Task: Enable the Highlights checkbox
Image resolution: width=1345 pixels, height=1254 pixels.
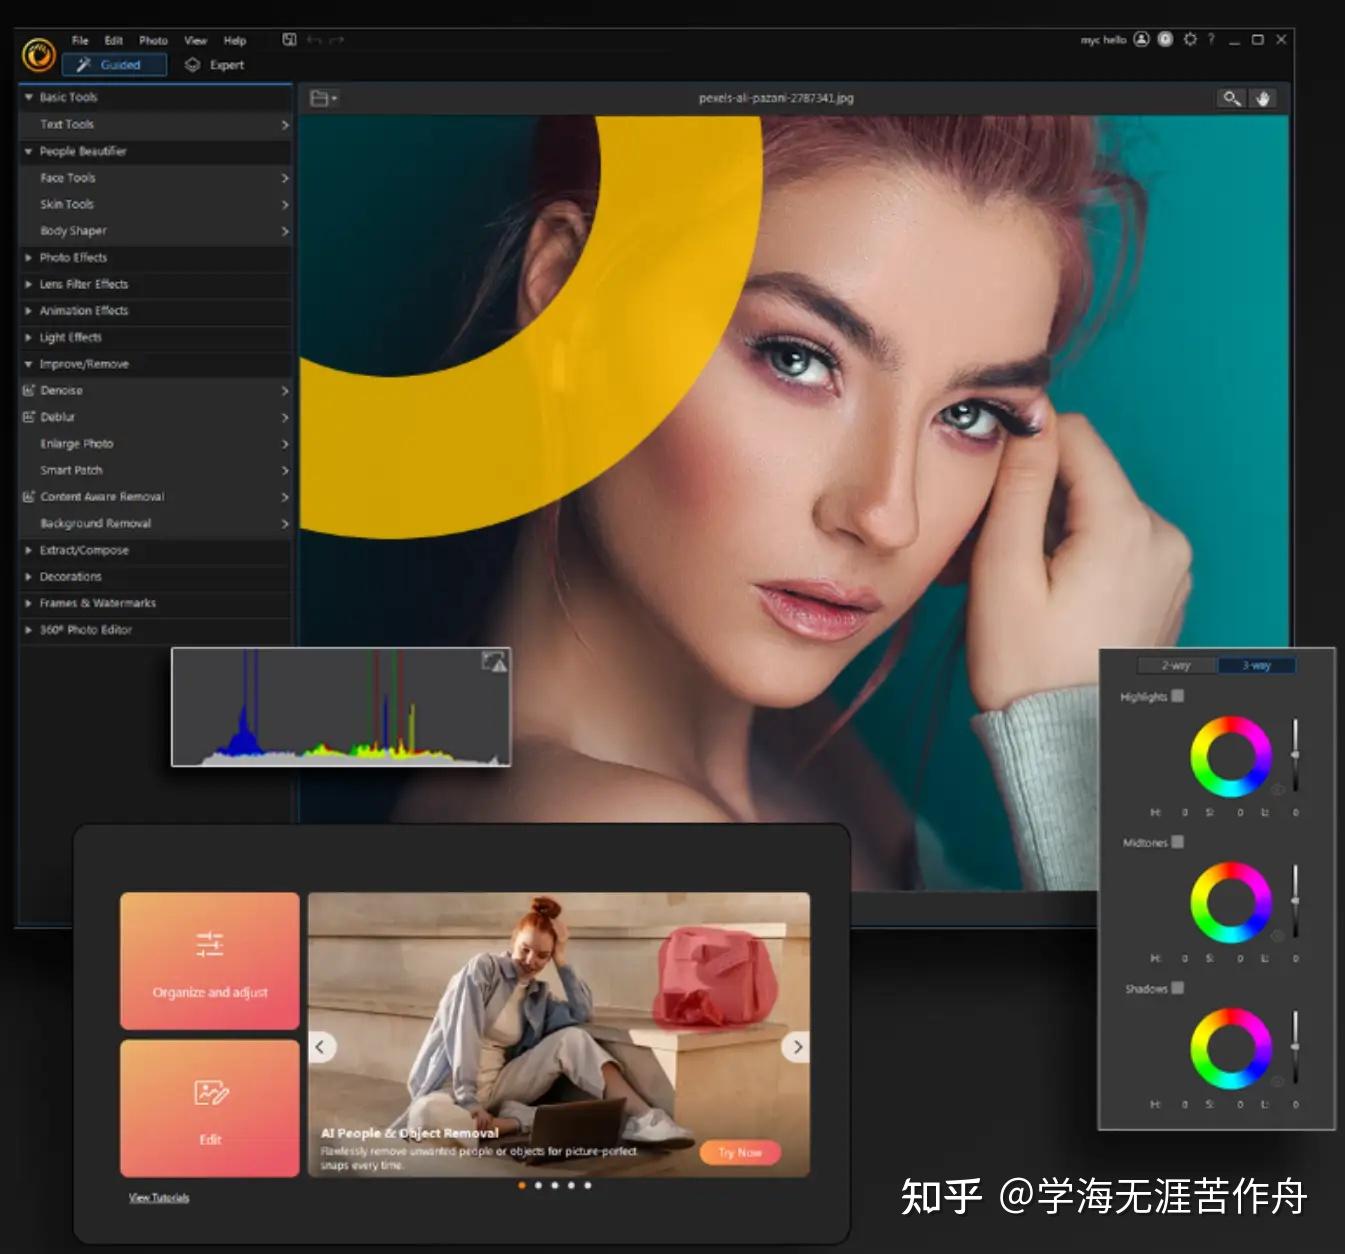Action: [1178, 695]
